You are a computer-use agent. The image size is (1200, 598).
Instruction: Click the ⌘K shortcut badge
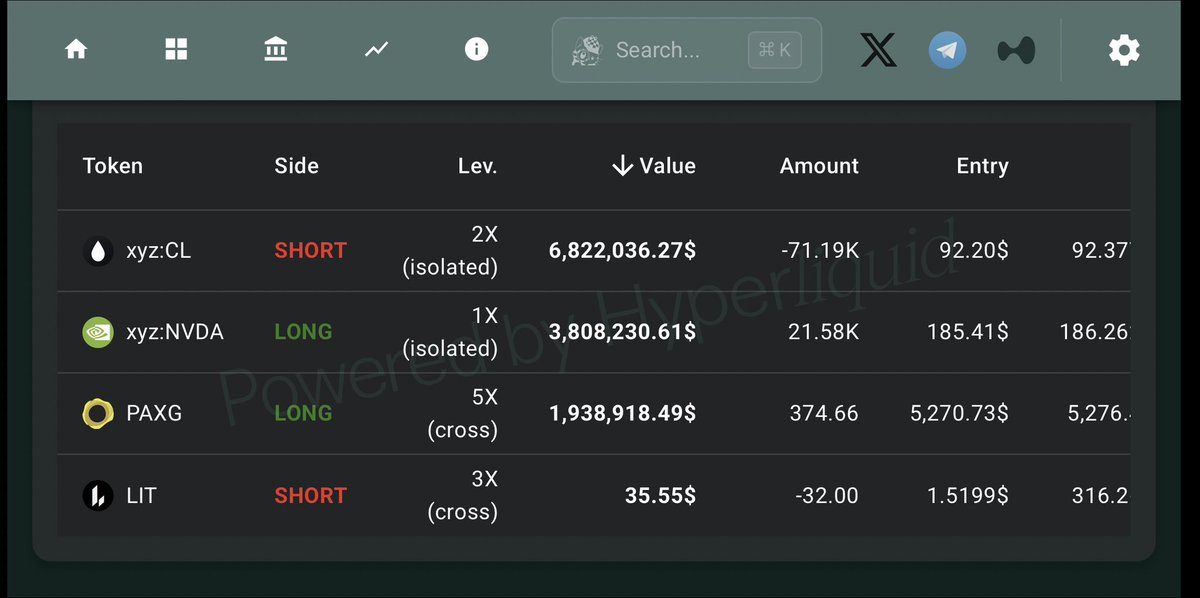click(x=775, y=50)
